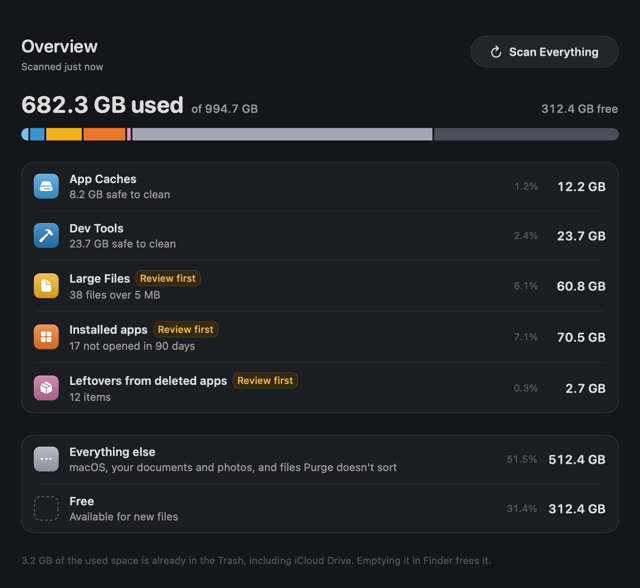640x588 pixels.
Task: Click the Scan Everything button
Action: [544, 52]
